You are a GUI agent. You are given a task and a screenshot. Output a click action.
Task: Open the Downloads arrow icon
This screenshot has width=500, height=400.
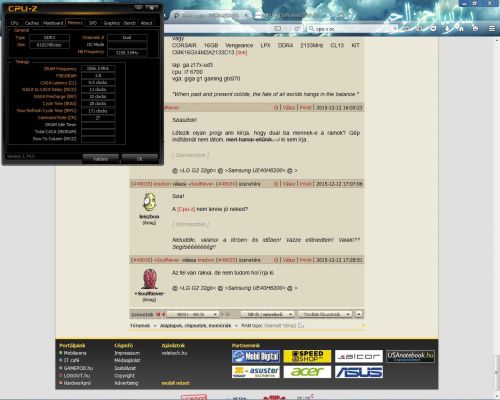point(447,29)
